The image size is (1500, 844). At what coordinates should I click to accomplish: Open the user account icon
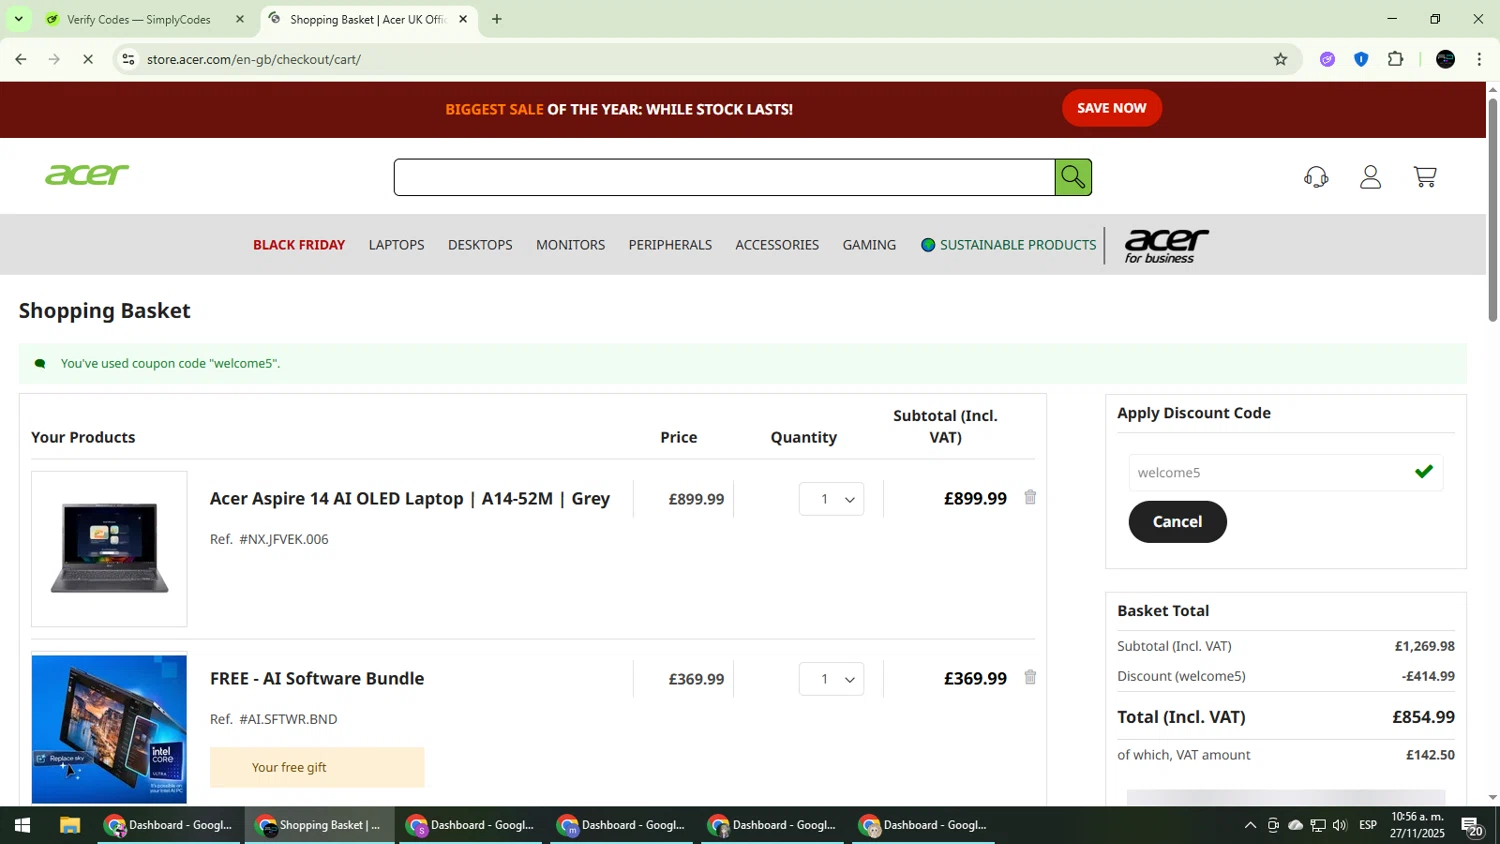[x=1370, y=177]
